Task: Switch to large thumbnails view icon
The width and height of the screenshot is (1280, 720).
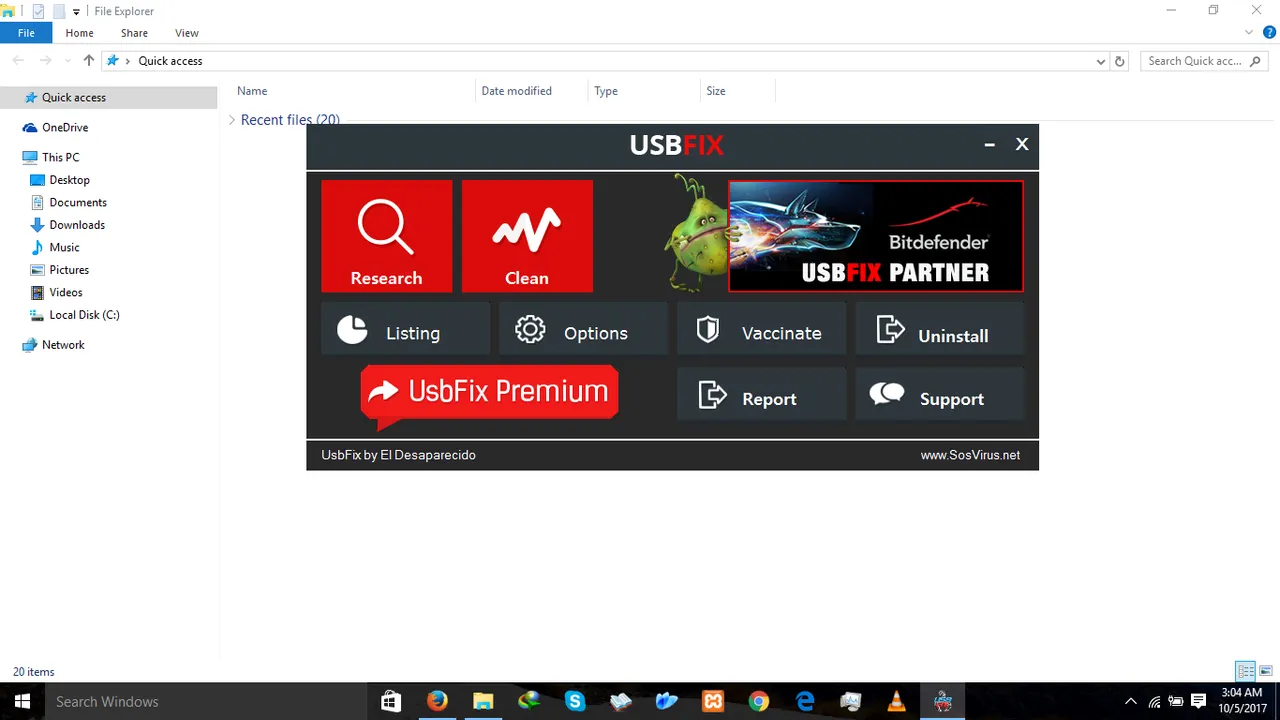Action: tap(1266, 671)
